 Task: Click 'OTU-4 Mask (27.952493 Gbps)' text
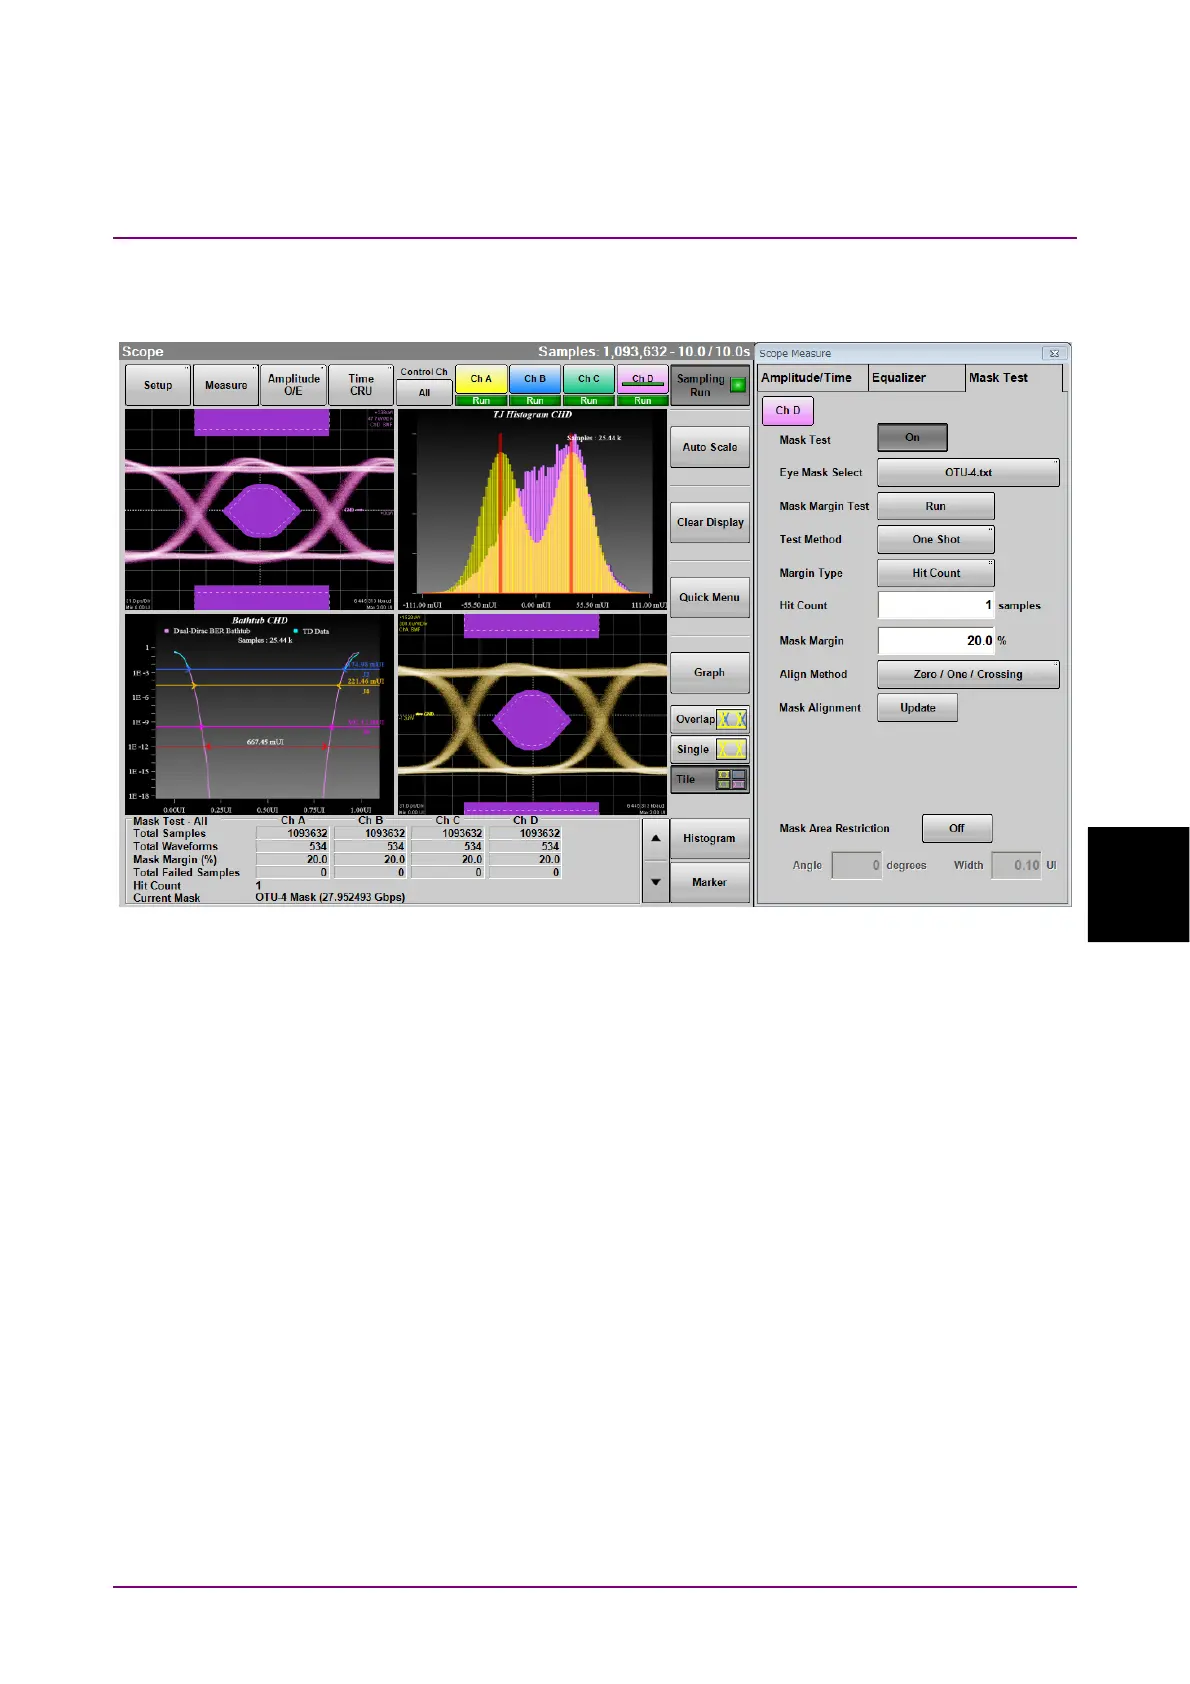tap(330, 897)
